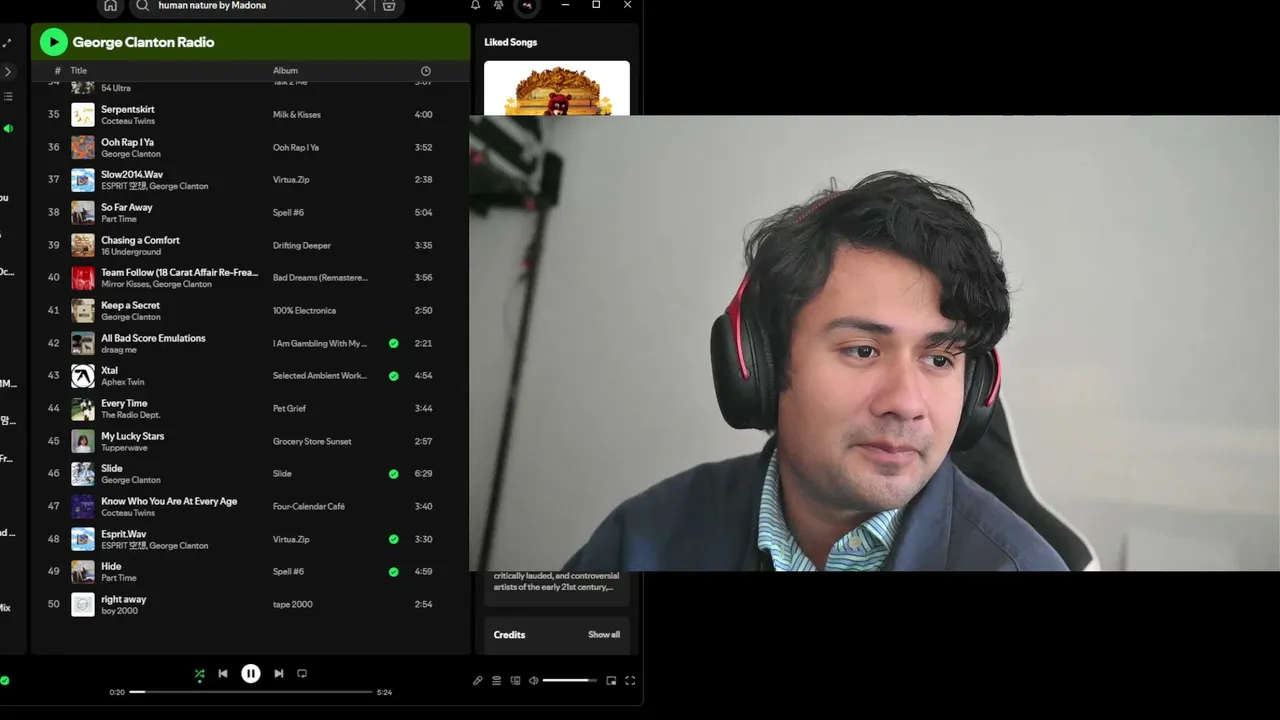Toggle liked checkmark for Slide
The height and width of the screenshot is (720, 1280).
pyautogui.click(x=393, y=474)
